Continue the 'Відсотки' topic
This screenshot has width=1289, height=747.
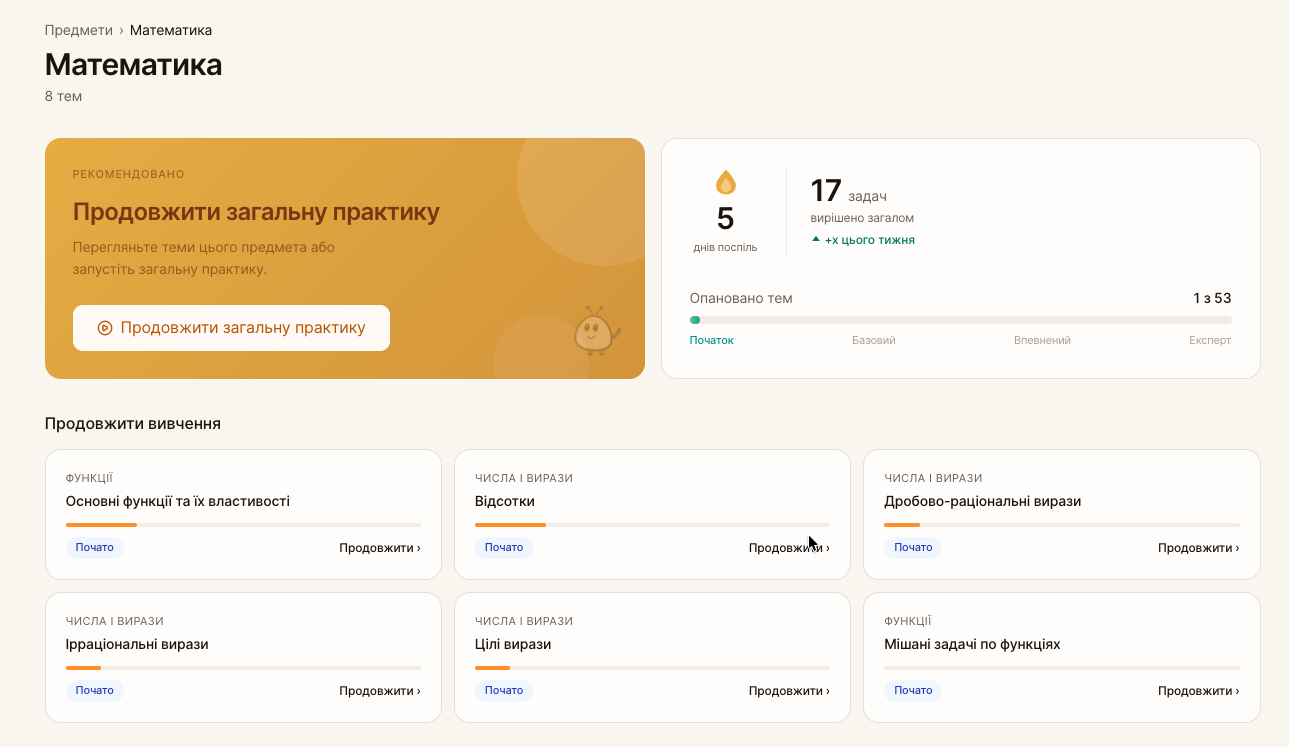click(788, 548)
